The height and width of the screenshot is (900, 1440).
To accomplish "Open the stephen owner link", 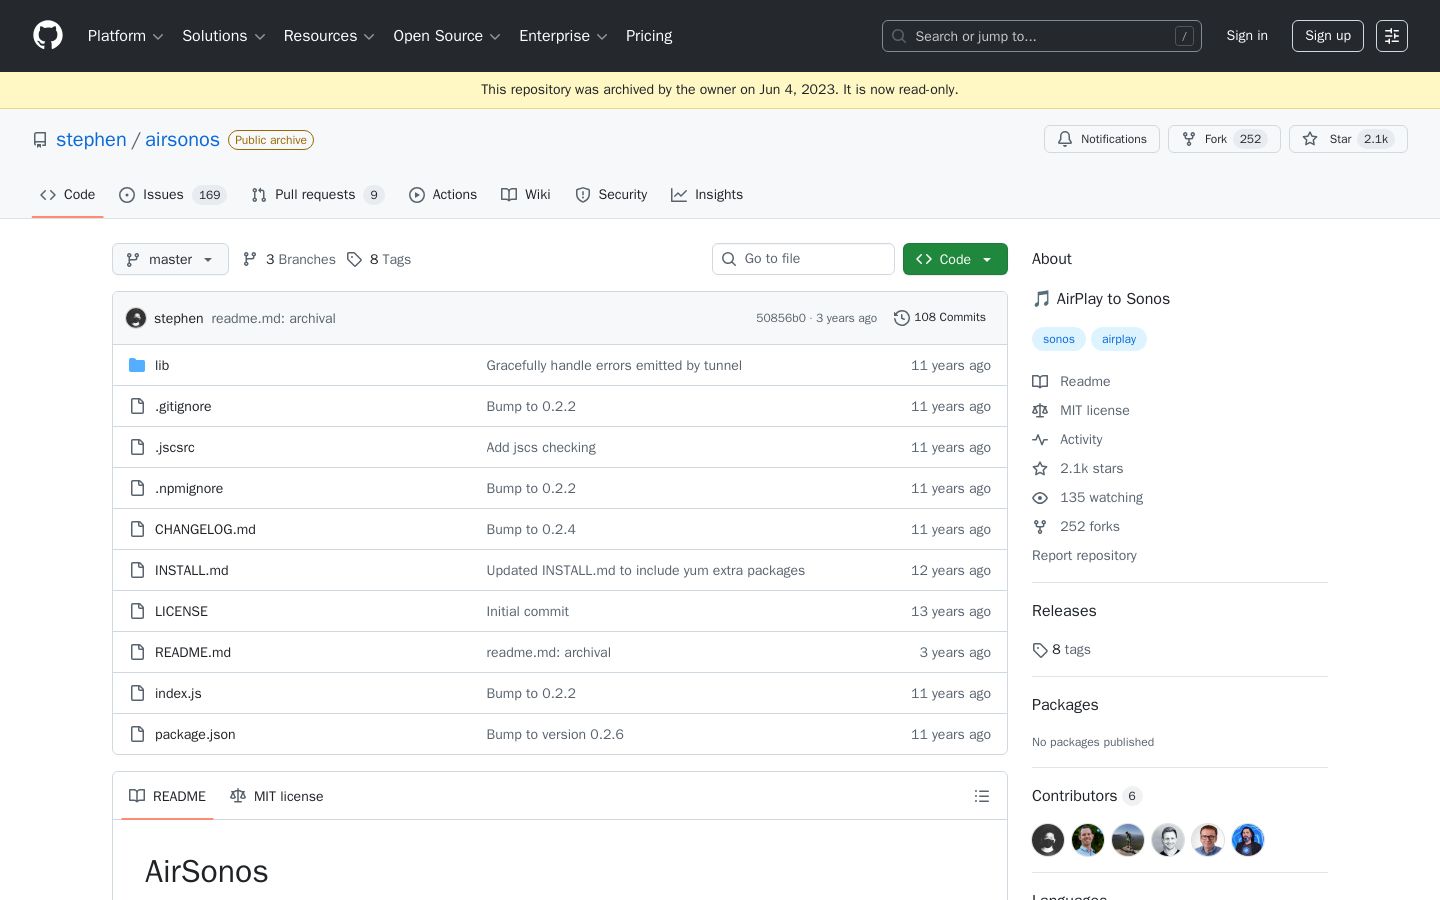I will coord(91,140).
